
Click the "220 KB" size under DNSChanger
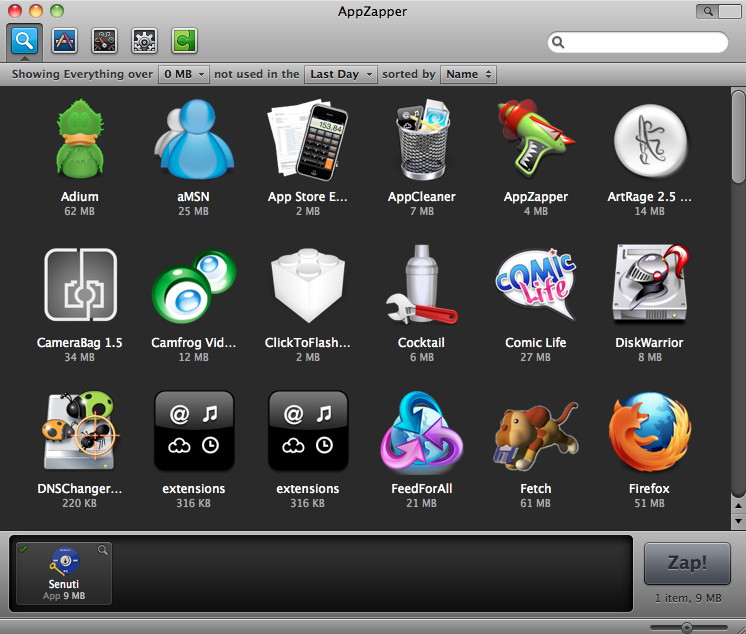pyautogui.click(x=79, y=503)
